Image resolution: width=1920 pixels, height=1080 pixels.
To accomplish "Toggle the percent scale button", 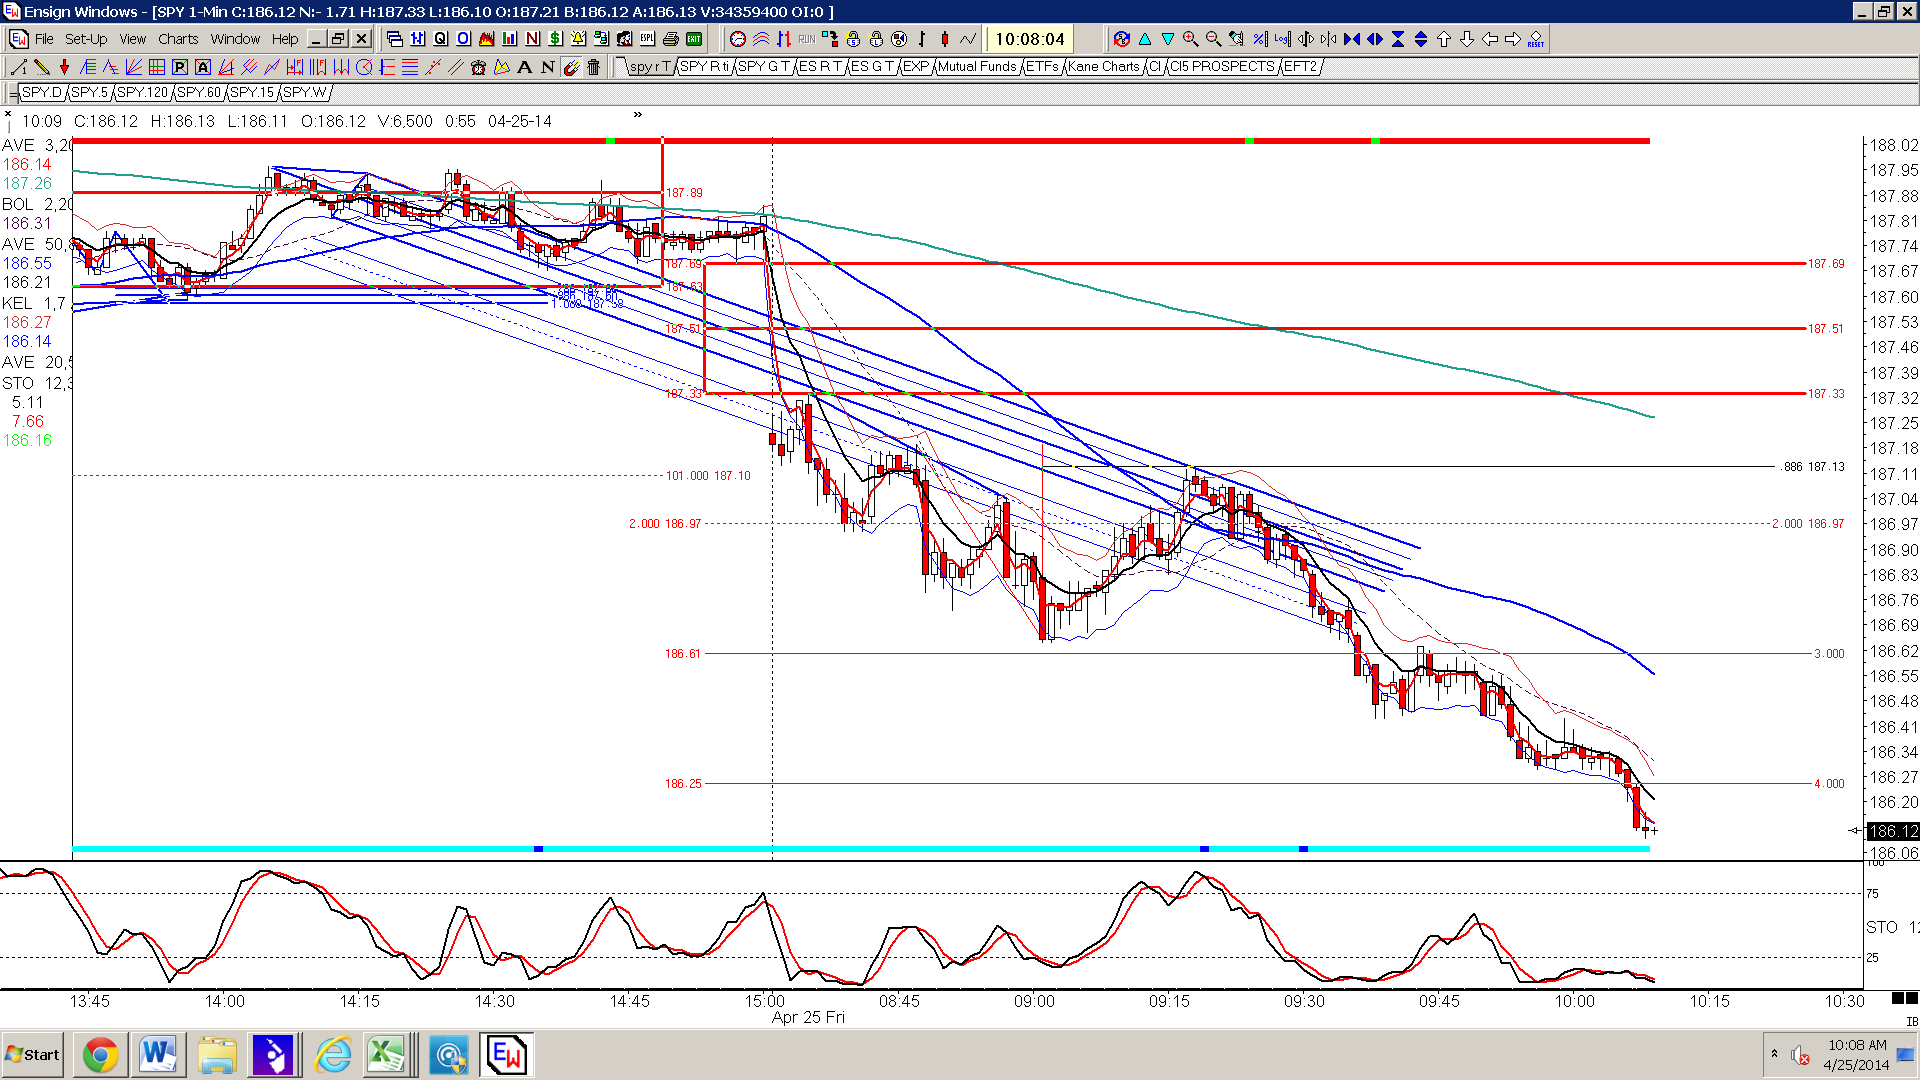I will tap(1259, 39).
